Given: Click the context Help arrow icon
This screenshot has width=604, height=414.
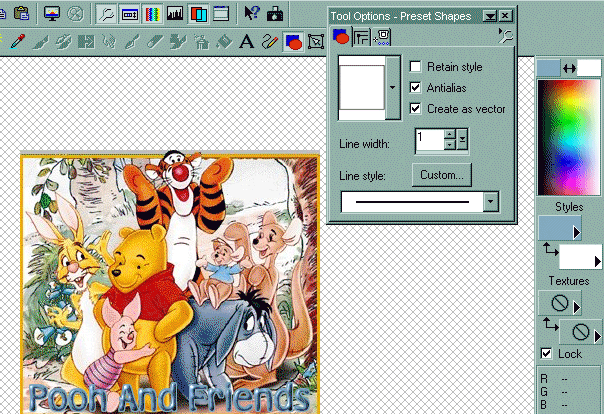Looking at the screenshot, I should click(252, 13).
